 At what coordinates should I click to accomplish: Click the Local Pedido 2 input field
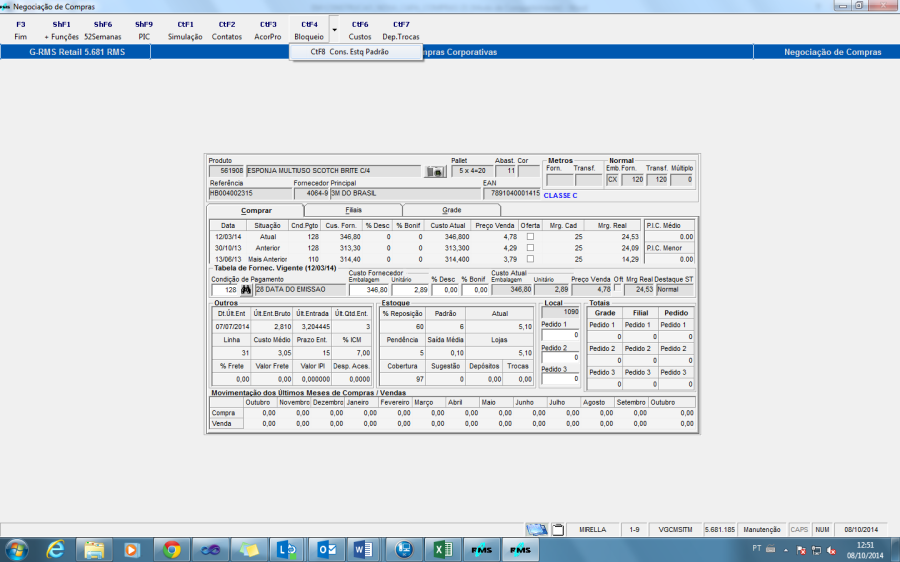tap(560, 358)
